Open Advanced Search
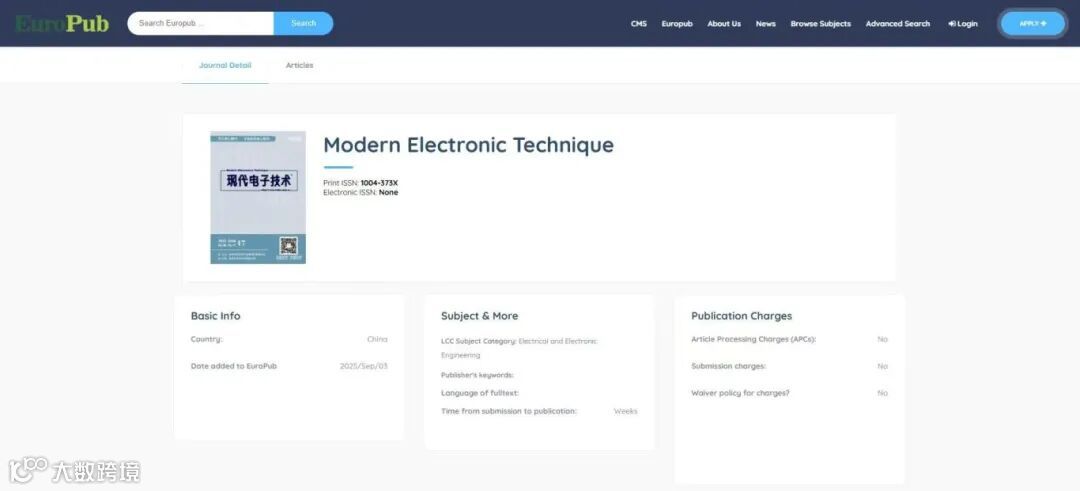Screen dimensions: 1080x491 pyautogui.click(x=897, y=23)
